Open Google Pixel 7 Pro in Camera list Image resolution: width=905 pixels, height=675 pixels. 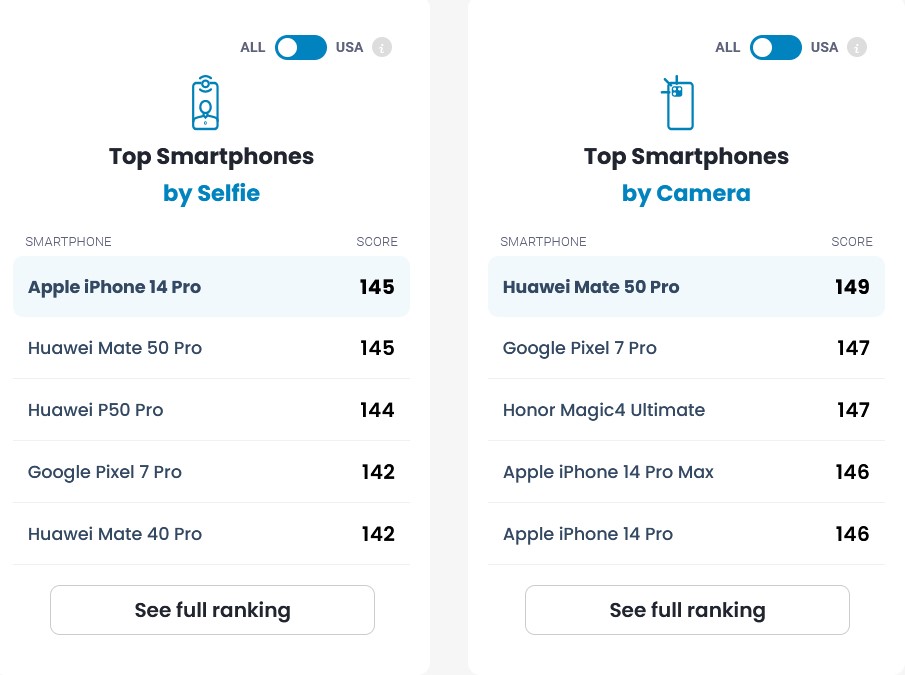[x=580, y=348]
